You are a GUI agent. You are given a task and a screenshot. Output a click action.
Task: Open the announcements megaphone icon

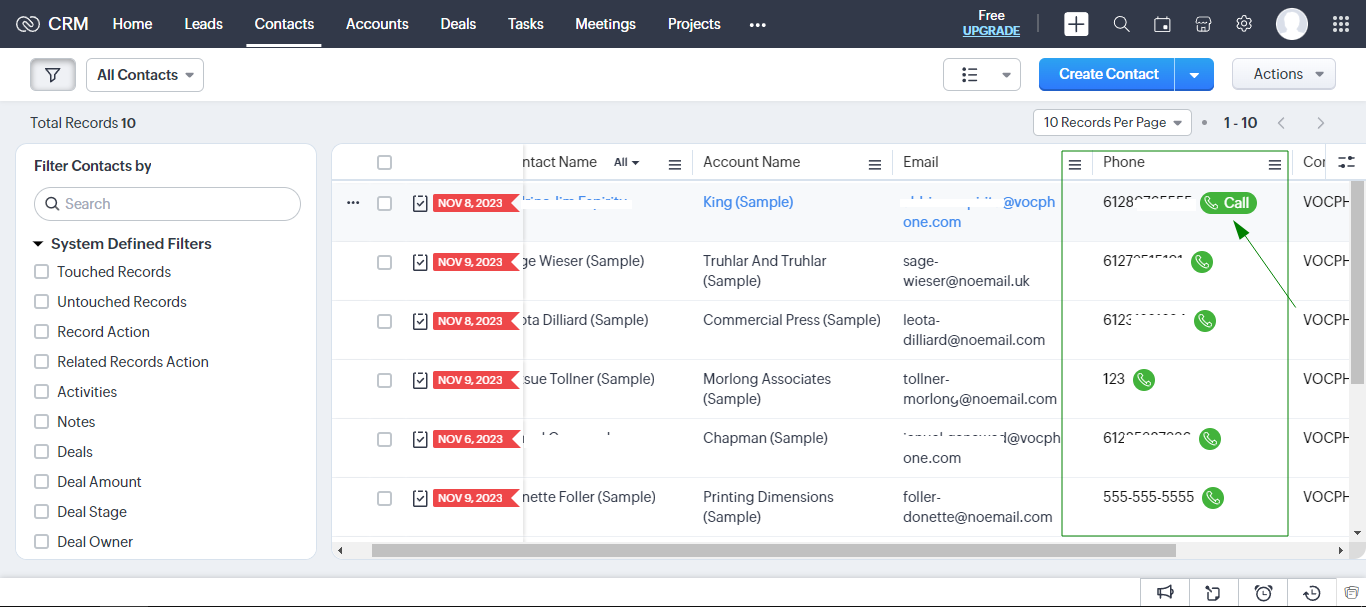pos(1165,592)
